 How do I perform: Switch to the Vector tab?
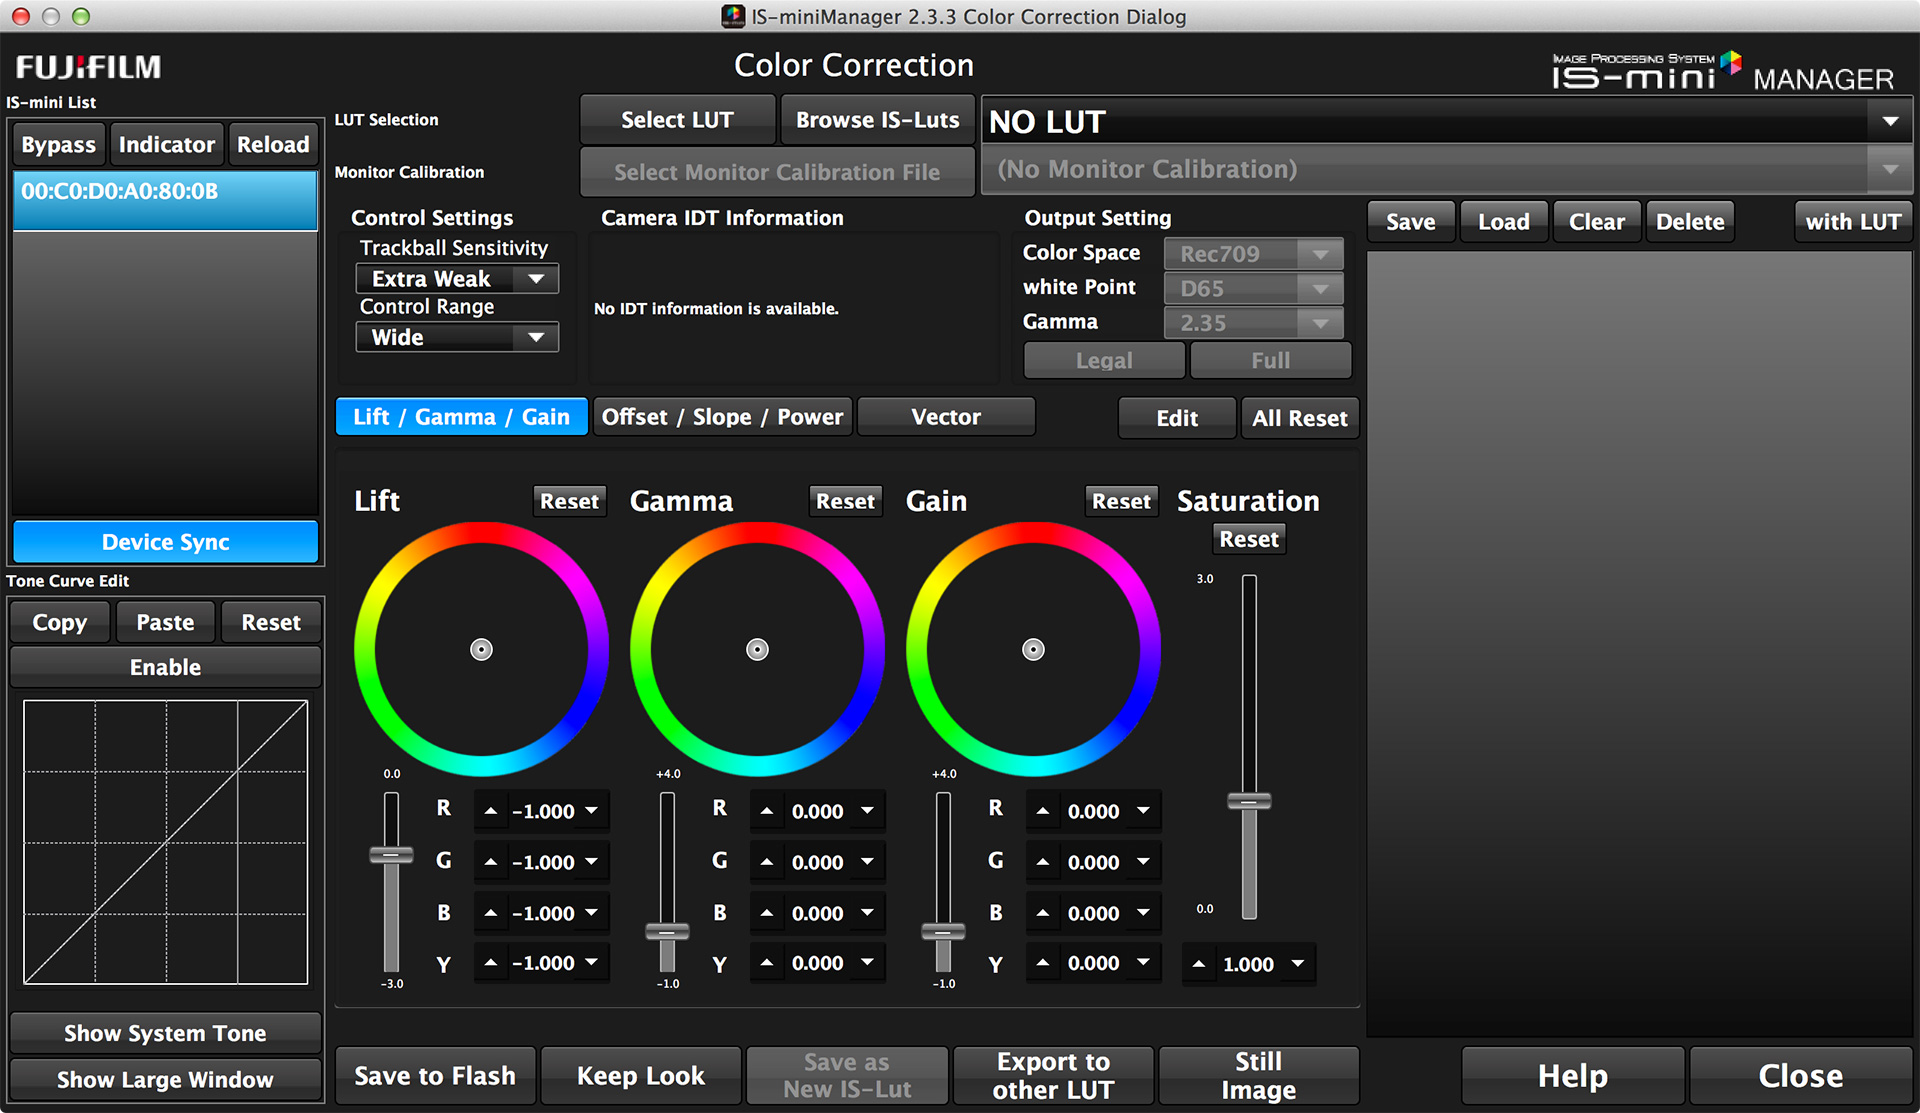[945, 417]
